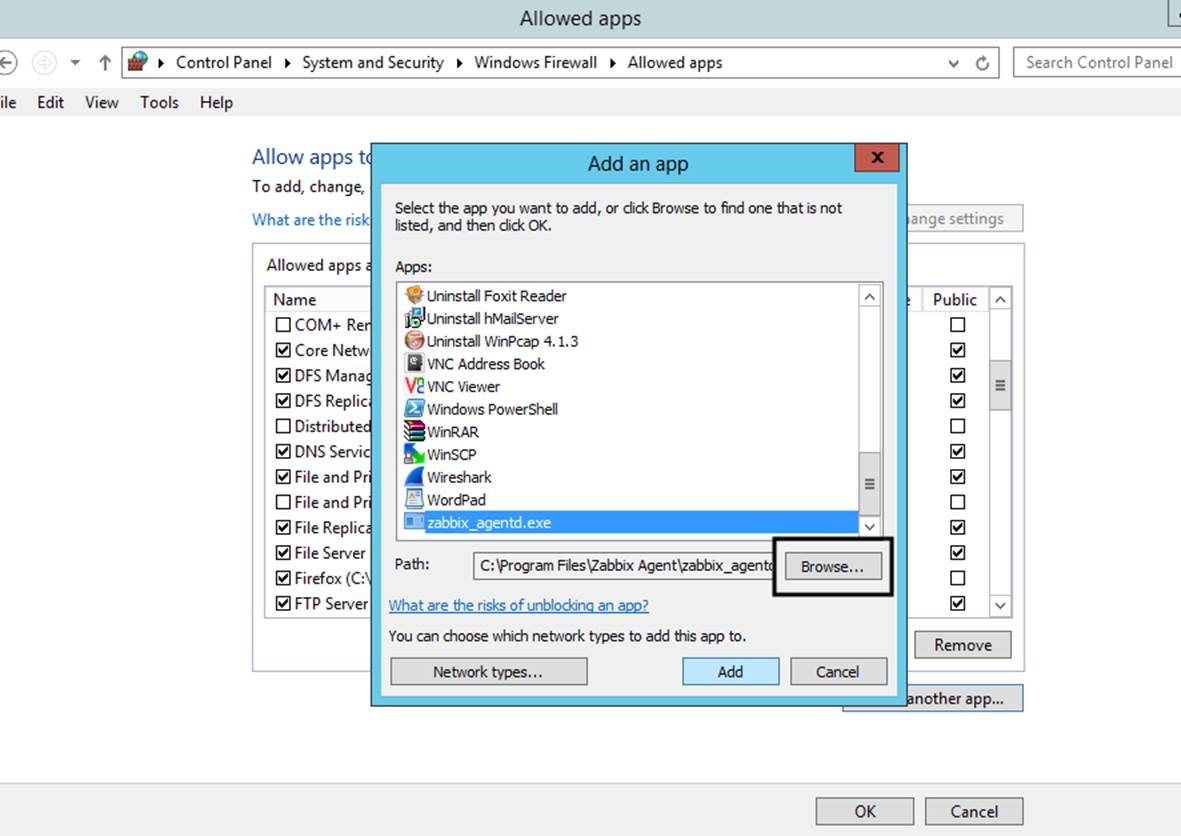The image size is (1181, 836).
Task: Click the Apps list scrollbar thumb
Action: tap(869, 484)
